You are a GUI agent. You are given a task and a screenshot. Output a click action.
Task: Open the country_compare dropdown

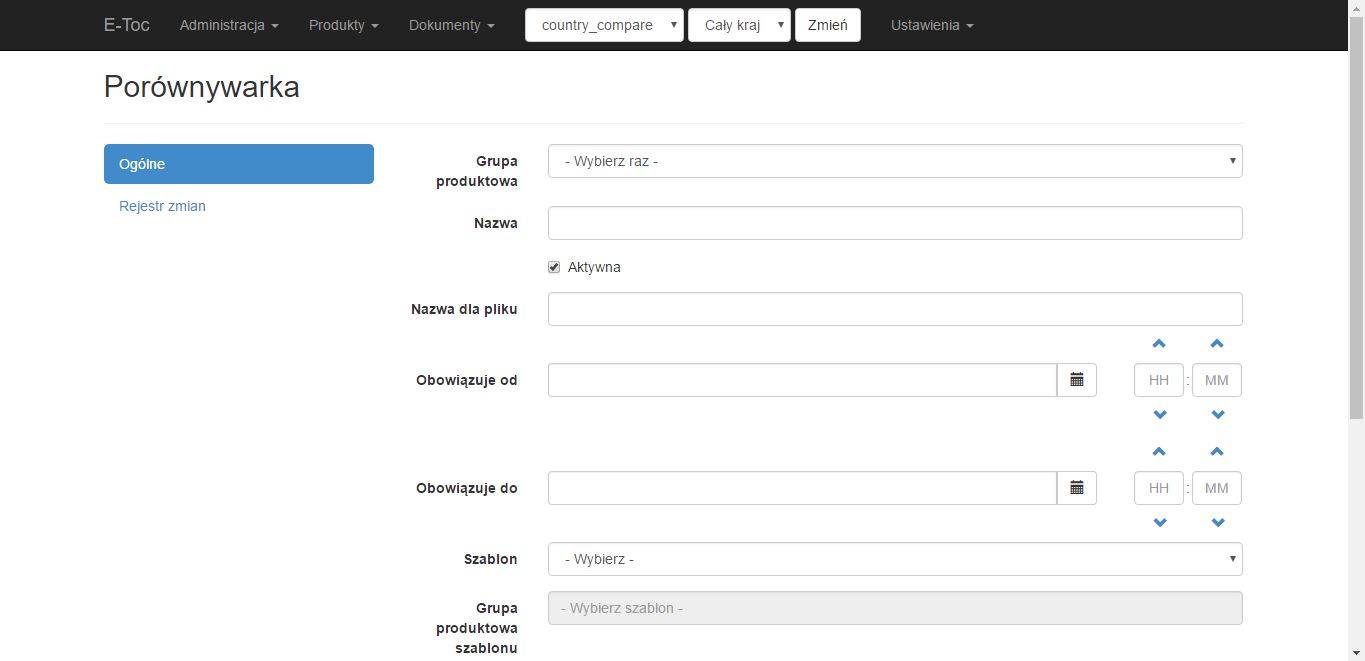pos(604,25)
